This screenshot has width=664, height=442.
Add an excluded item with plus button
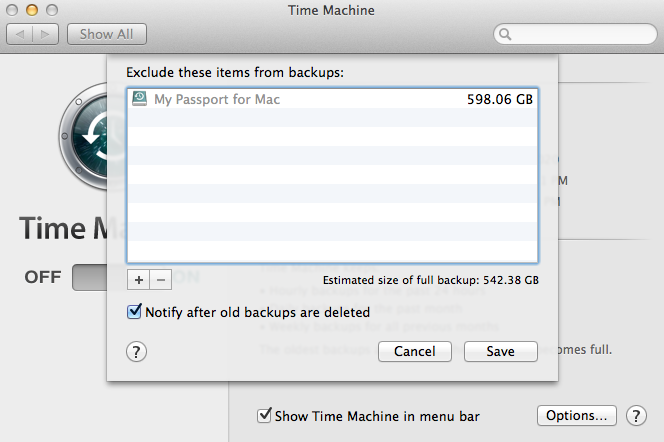[138, 279]
